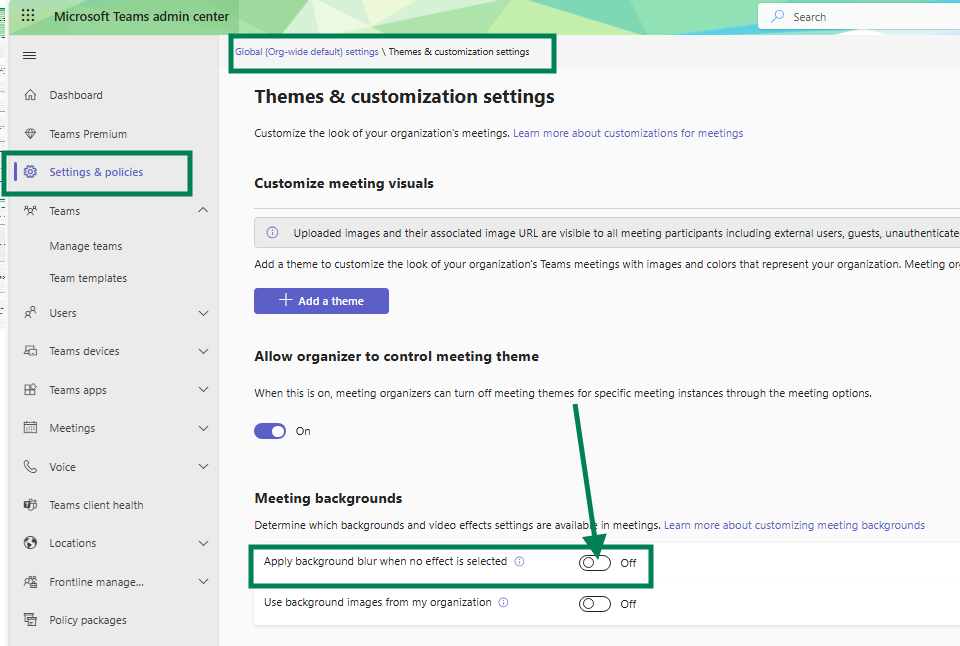
Task: Click the Voice phone icon
Action: click(30, 467)
